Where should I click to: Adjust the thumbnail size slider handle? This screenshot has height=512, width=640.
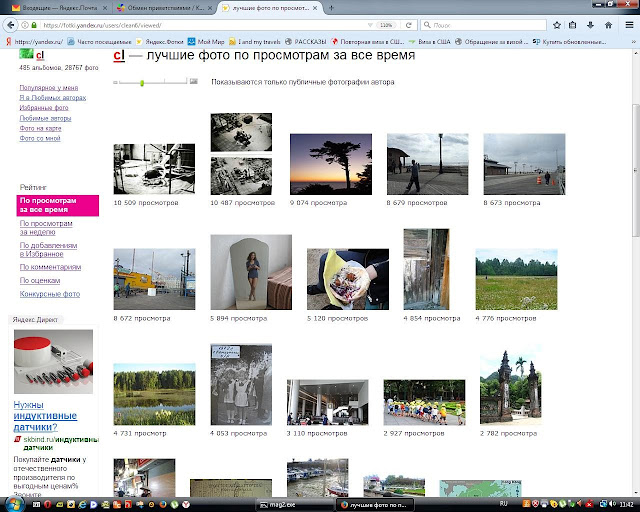pos(142,83)
